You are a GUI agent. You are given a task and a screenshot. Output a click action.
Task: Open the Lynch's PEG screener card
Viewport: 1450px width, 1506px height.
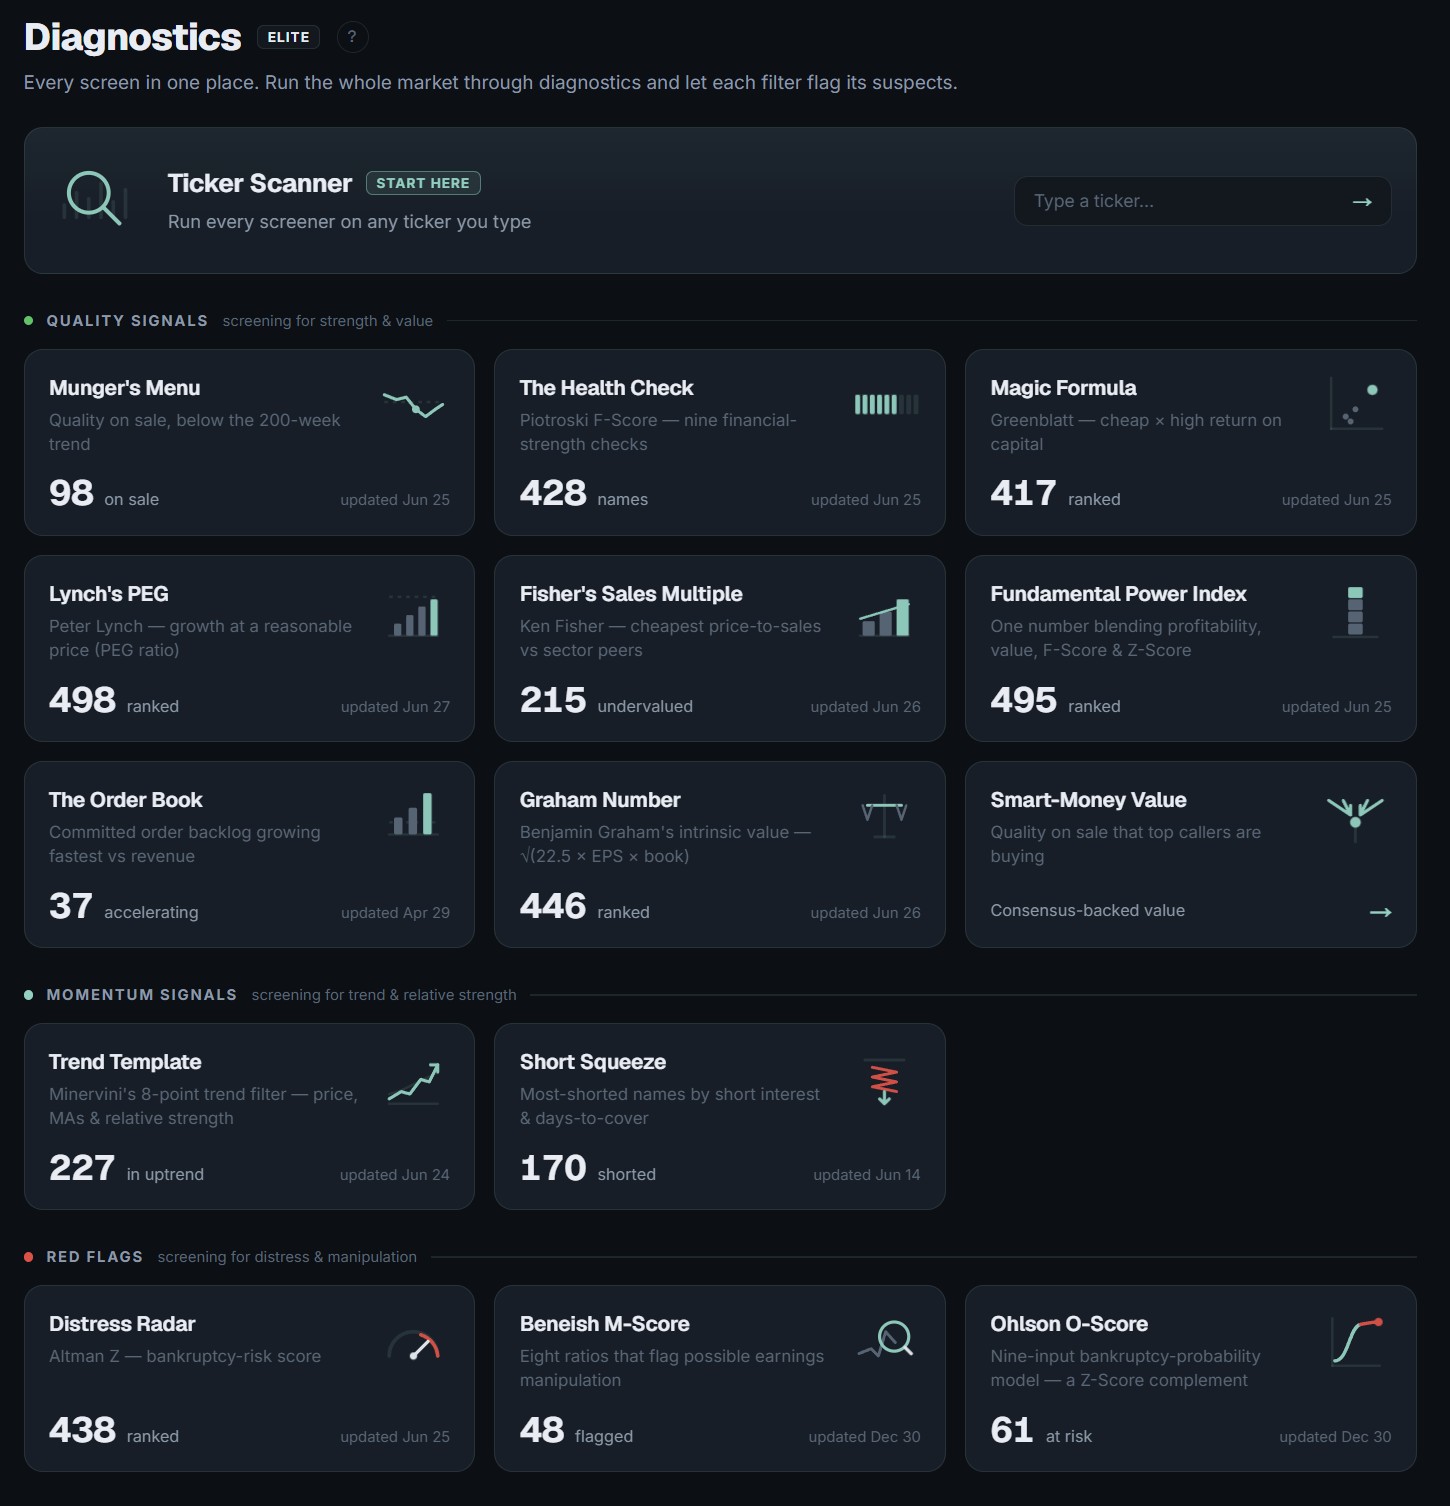click(249, 648)
